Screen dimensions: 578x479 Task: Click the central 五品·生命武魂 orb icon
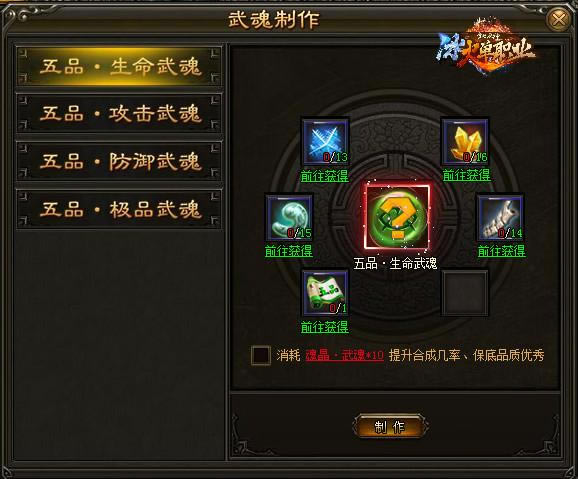pos(398,217)
